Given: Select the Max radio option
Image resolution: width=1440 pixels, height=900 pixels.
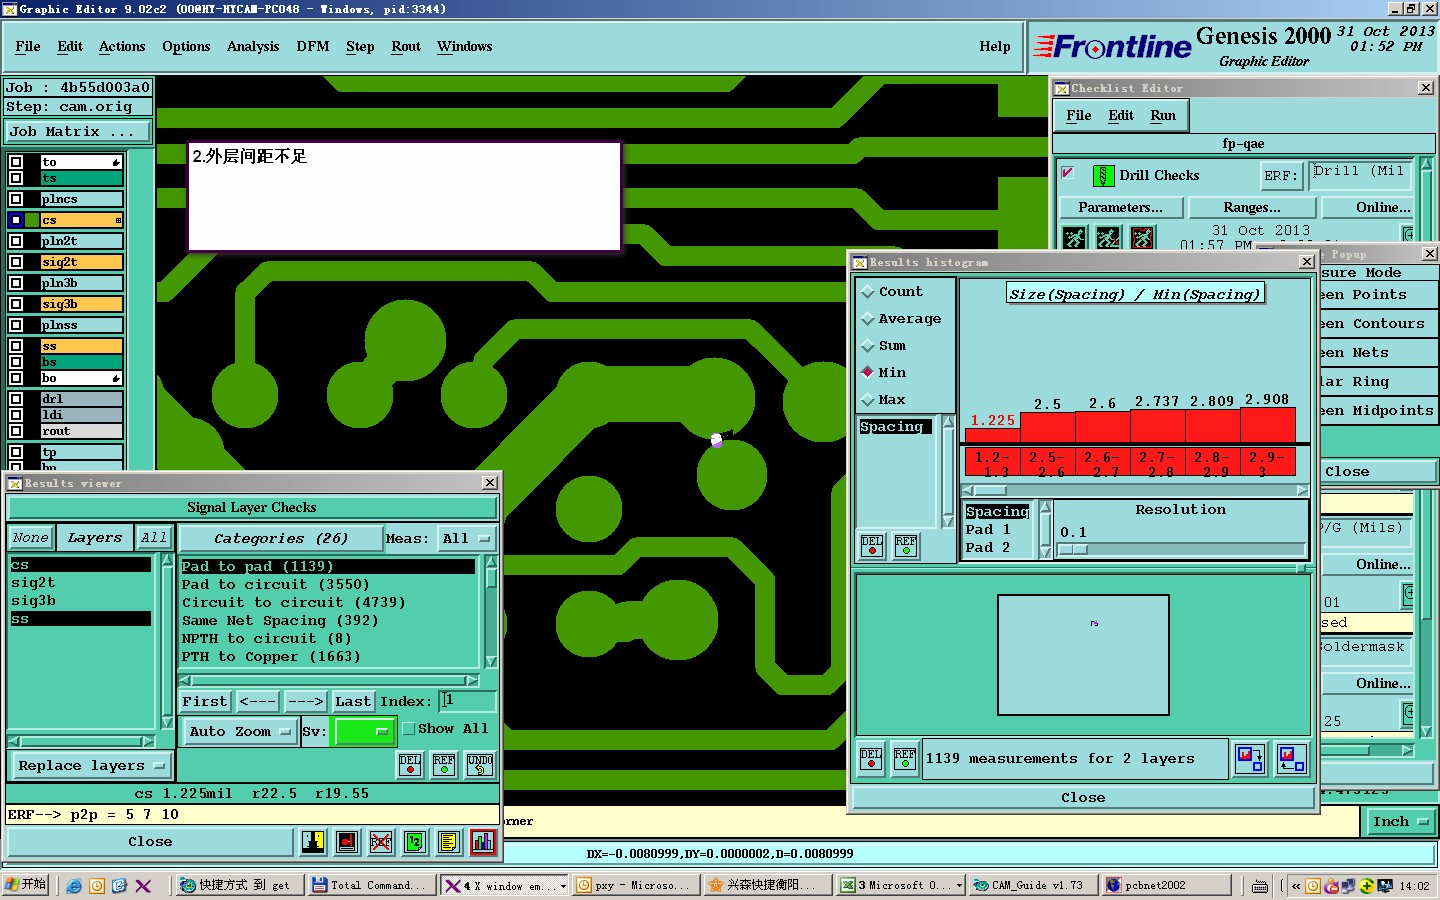Looking at the screenshot, I should click(867, 400).
